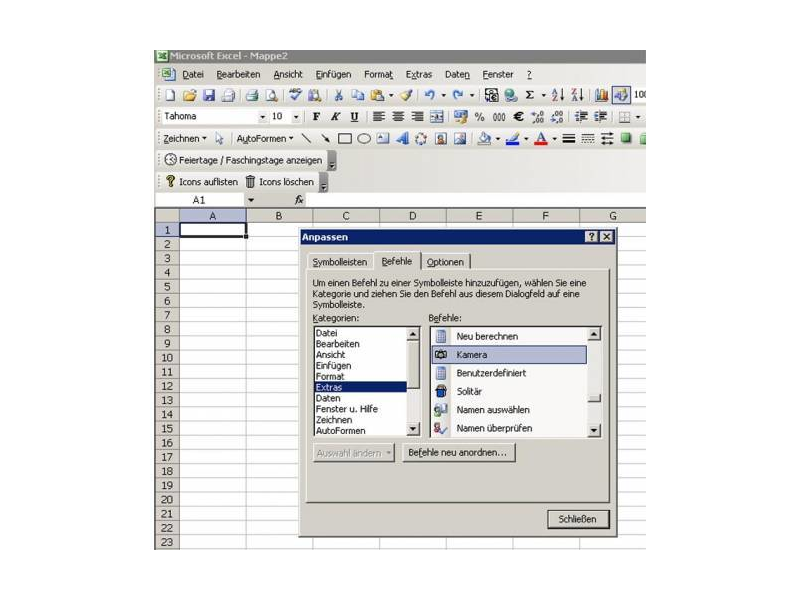Align cell text left
The height and width of the screenshot is (600, 800).
379,117
